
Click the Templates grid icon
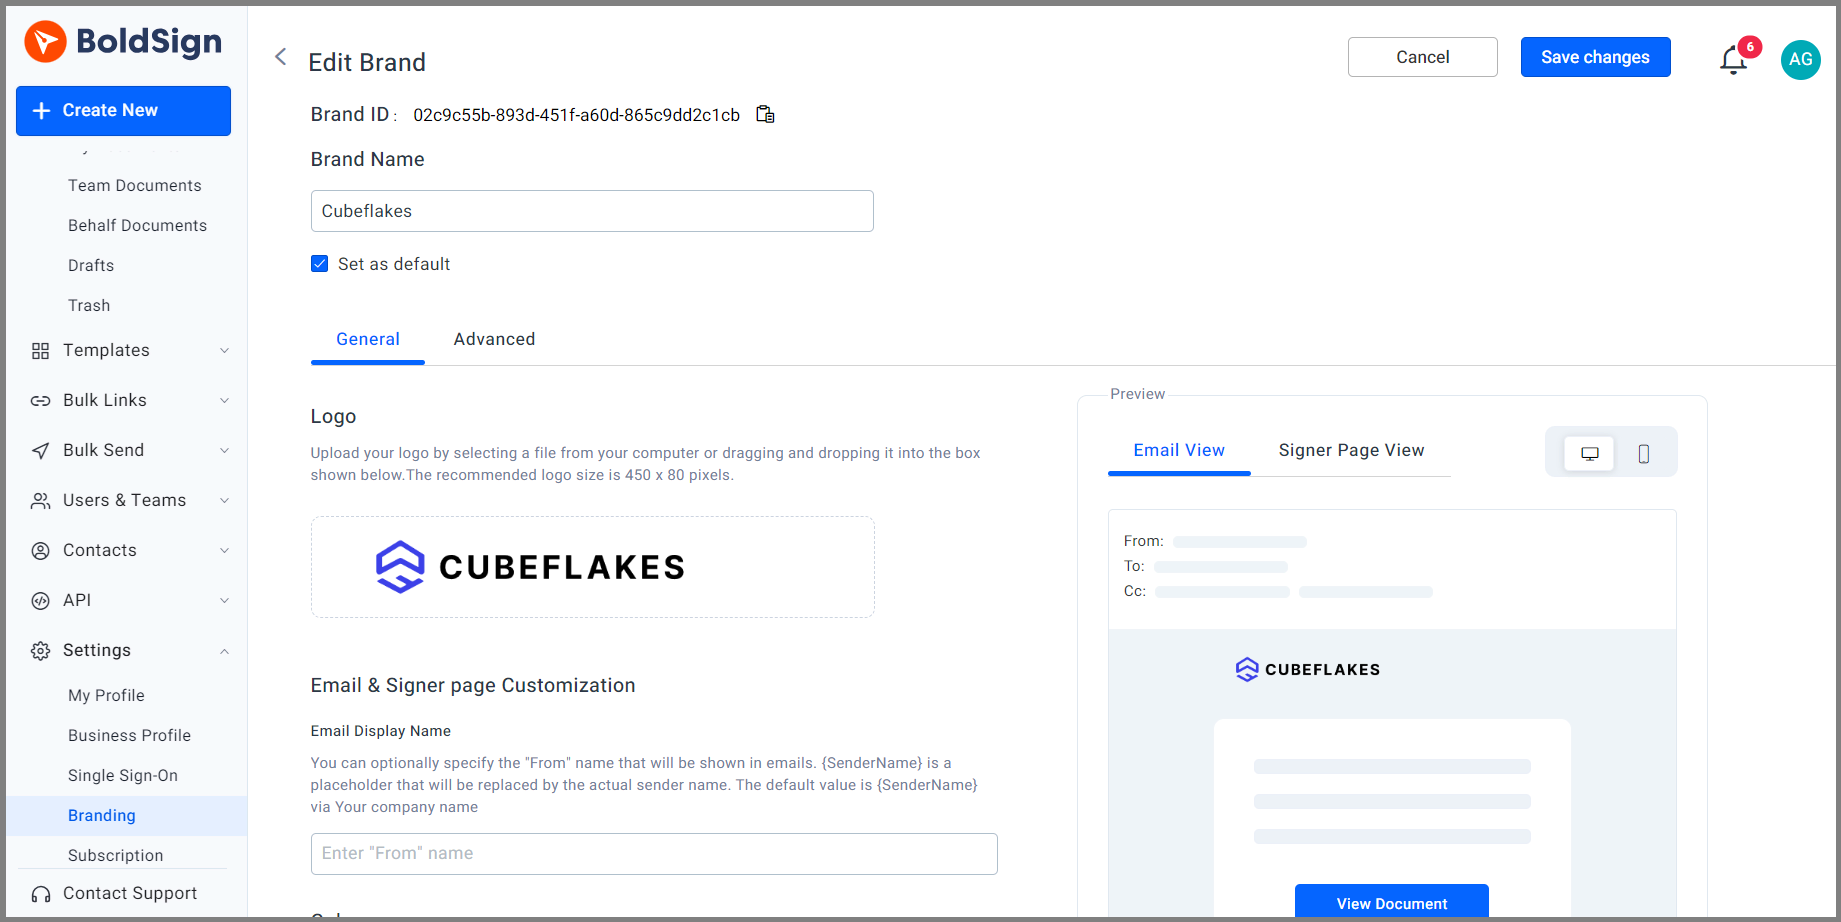tap(40, 350)
